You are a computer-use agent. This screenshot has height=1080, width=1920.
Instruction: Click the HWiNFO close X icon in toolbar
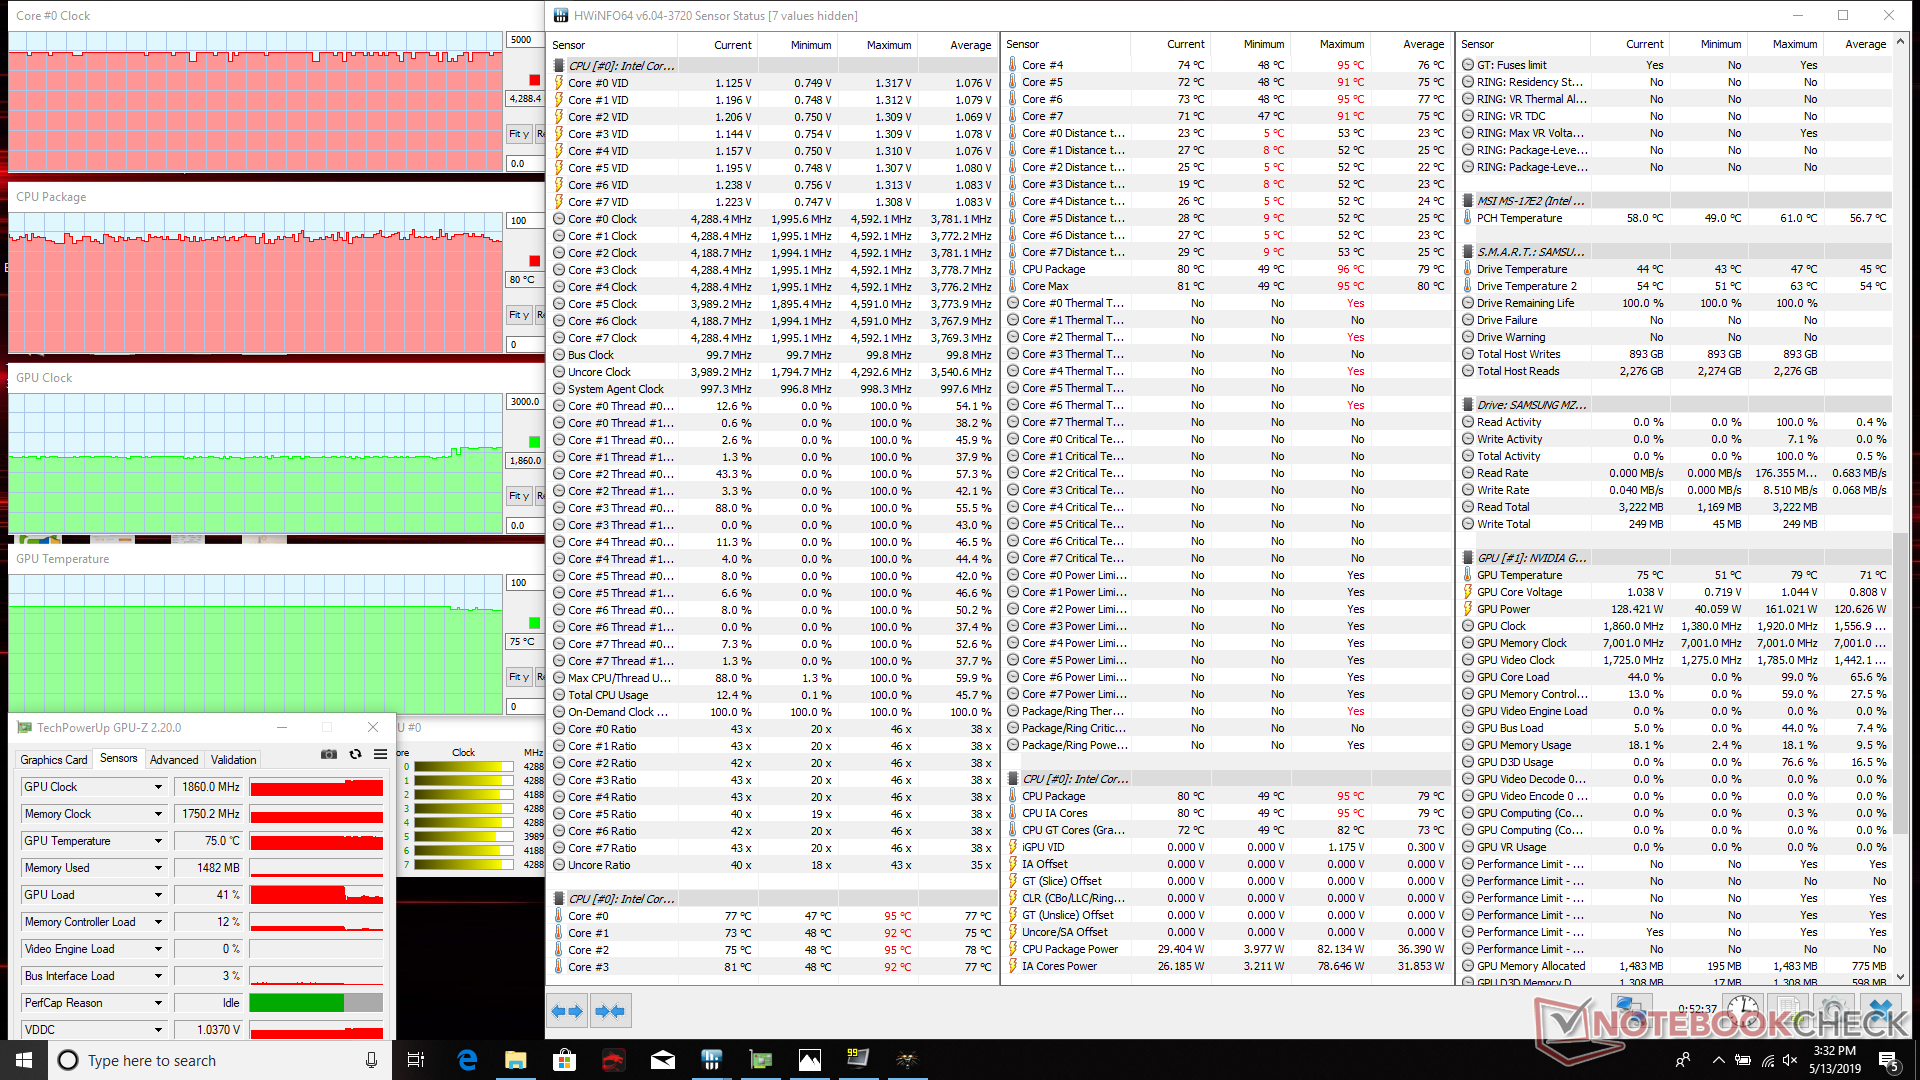click(1880, 1008)
